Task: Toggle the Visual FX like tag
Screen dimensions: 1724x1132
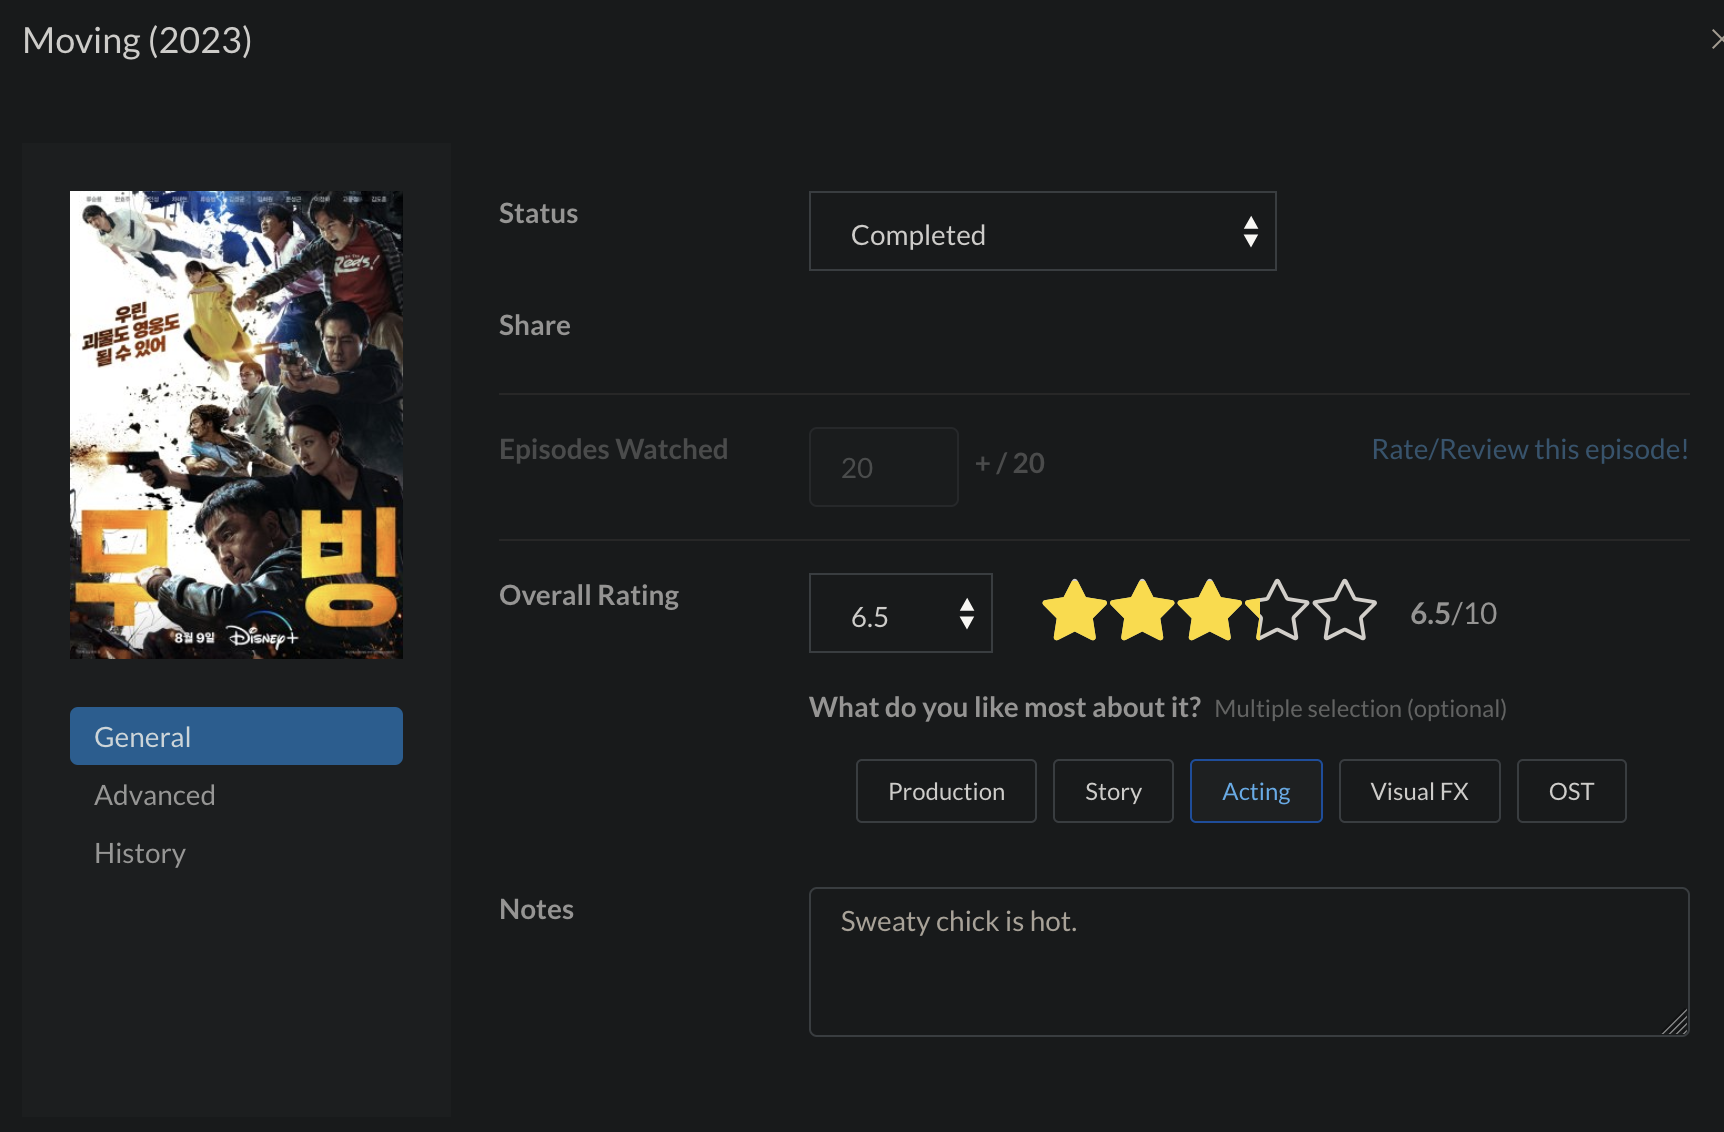Action: [x=1419, y=791]
